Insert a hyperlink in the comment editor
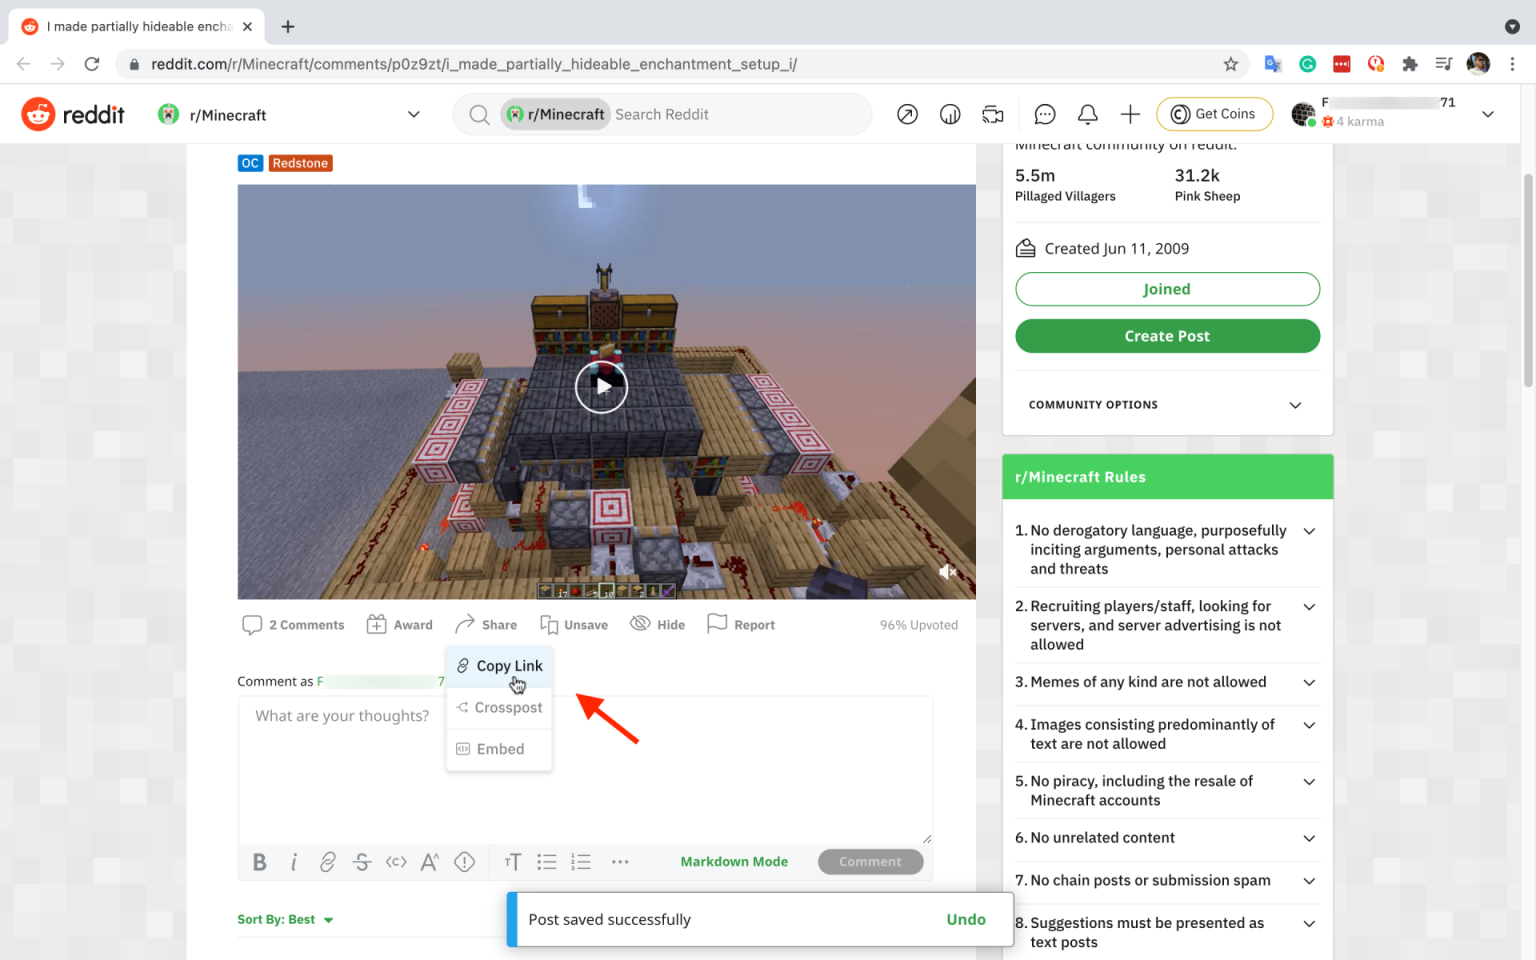The height and width of the screenshot is (960, 1536). coord(328,861)
